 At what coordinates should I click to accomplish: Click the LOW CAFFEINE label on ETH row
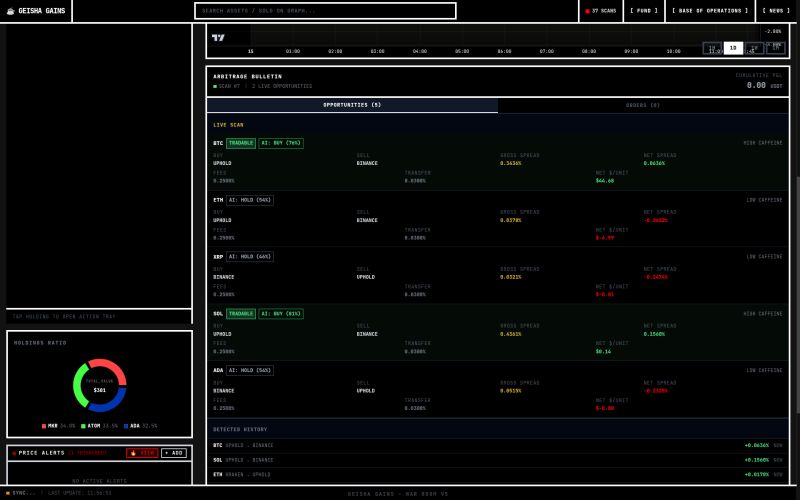tap(764, 200)
